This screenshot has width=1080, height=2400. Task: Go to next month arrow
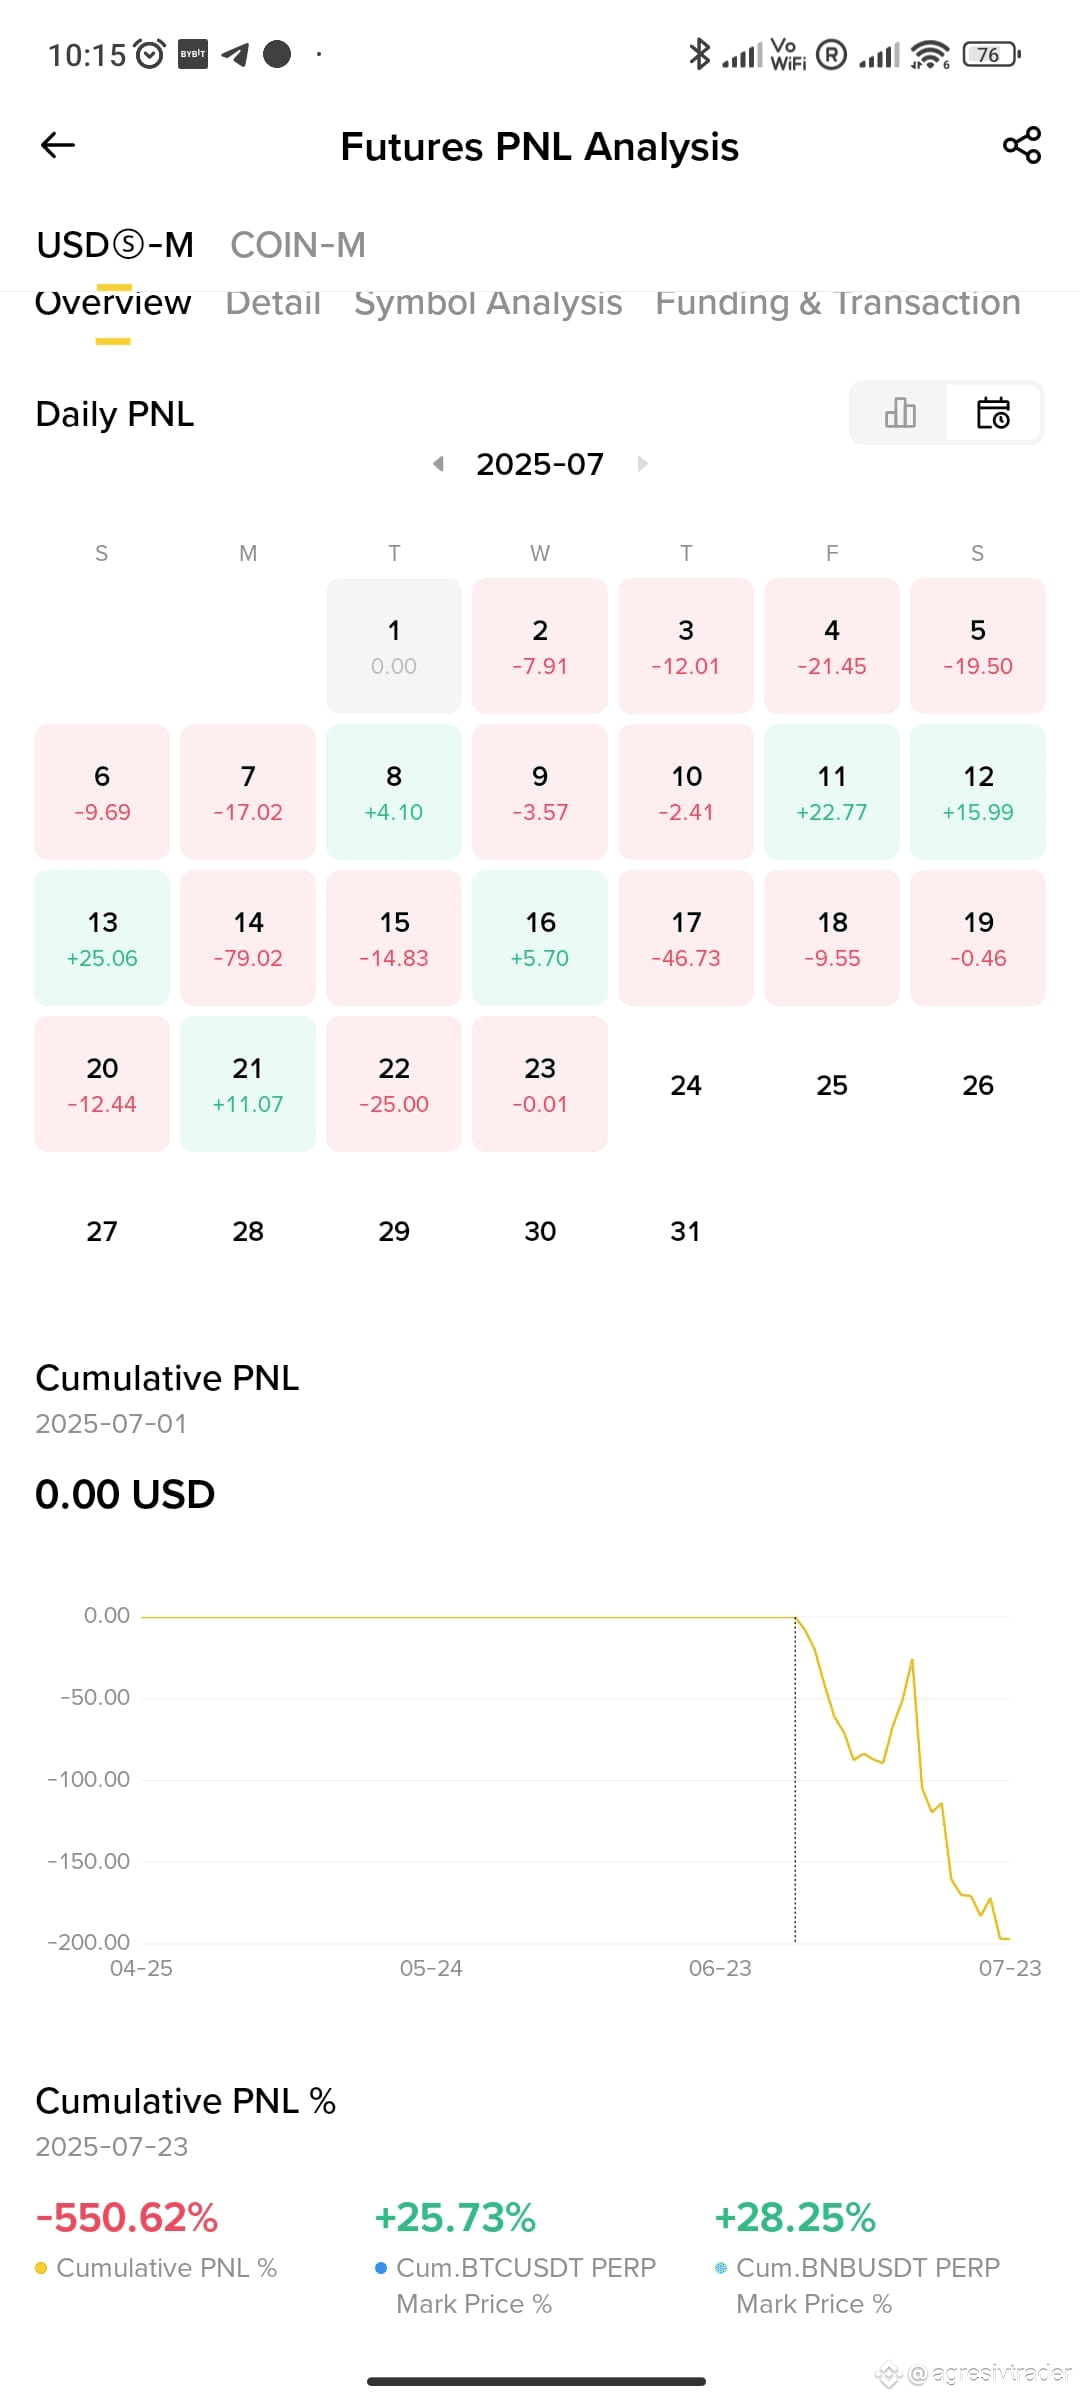point(642,464)
